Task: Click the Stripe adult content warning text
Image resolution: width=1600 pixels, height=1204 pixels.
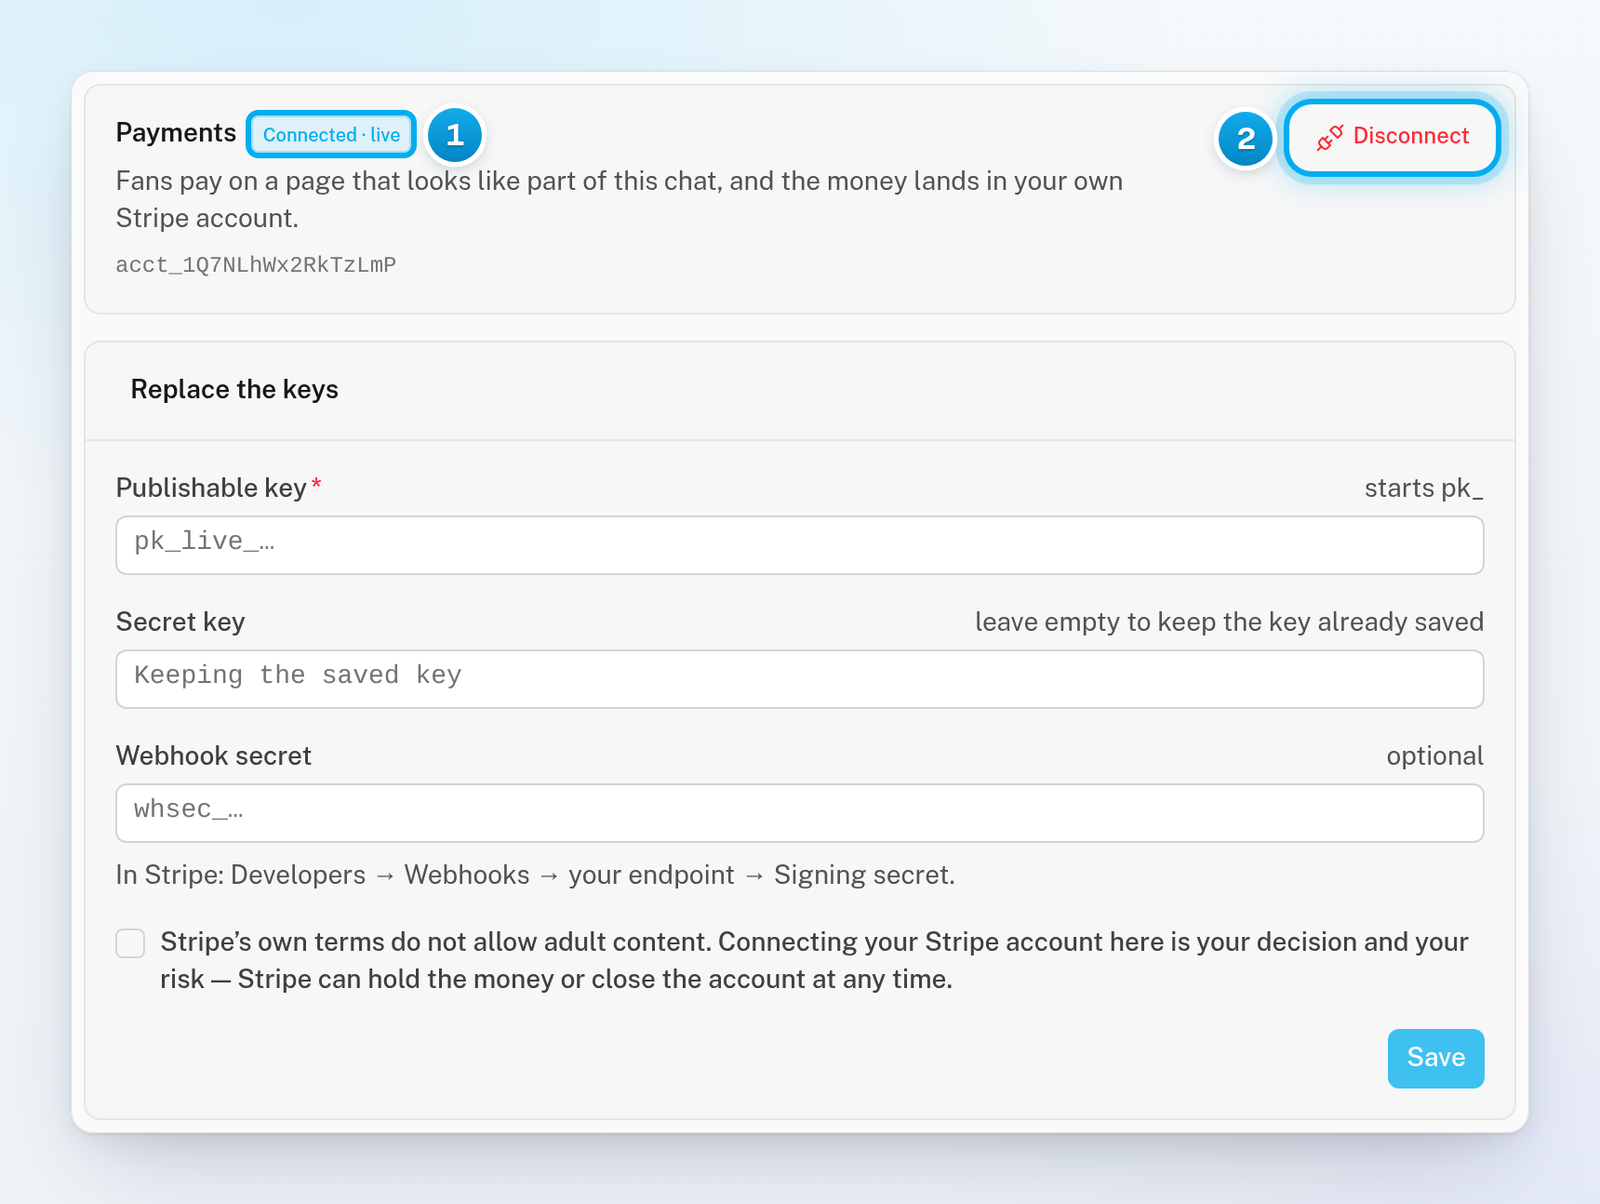Action: coord(814,960)
